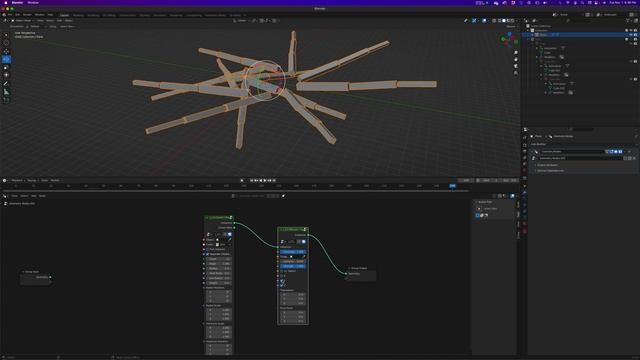The image size is (640, 360).
Task: Open the Render menu
Action: [x=27, y=15]
